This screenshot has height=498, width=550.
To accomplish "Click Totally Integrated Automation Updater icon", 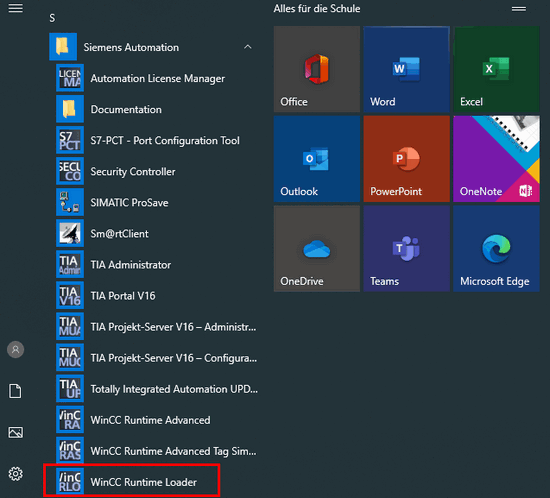I will click(70, 389).
